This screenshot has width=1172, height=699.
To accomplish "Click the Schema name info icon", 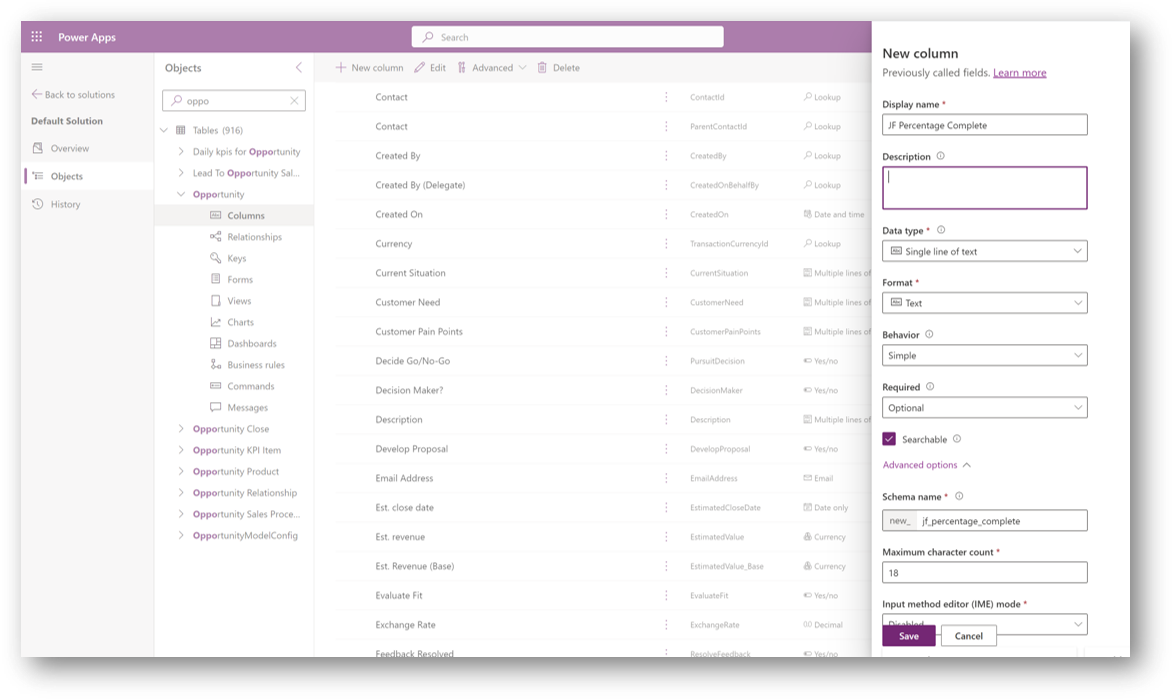I will pos(959,496).
